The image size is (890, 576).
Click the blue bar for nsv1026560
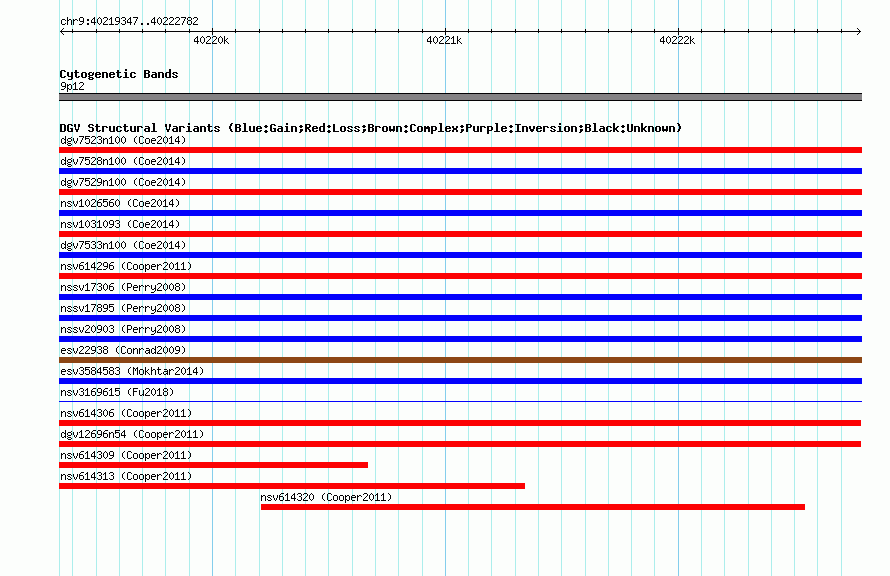point(460,213)
